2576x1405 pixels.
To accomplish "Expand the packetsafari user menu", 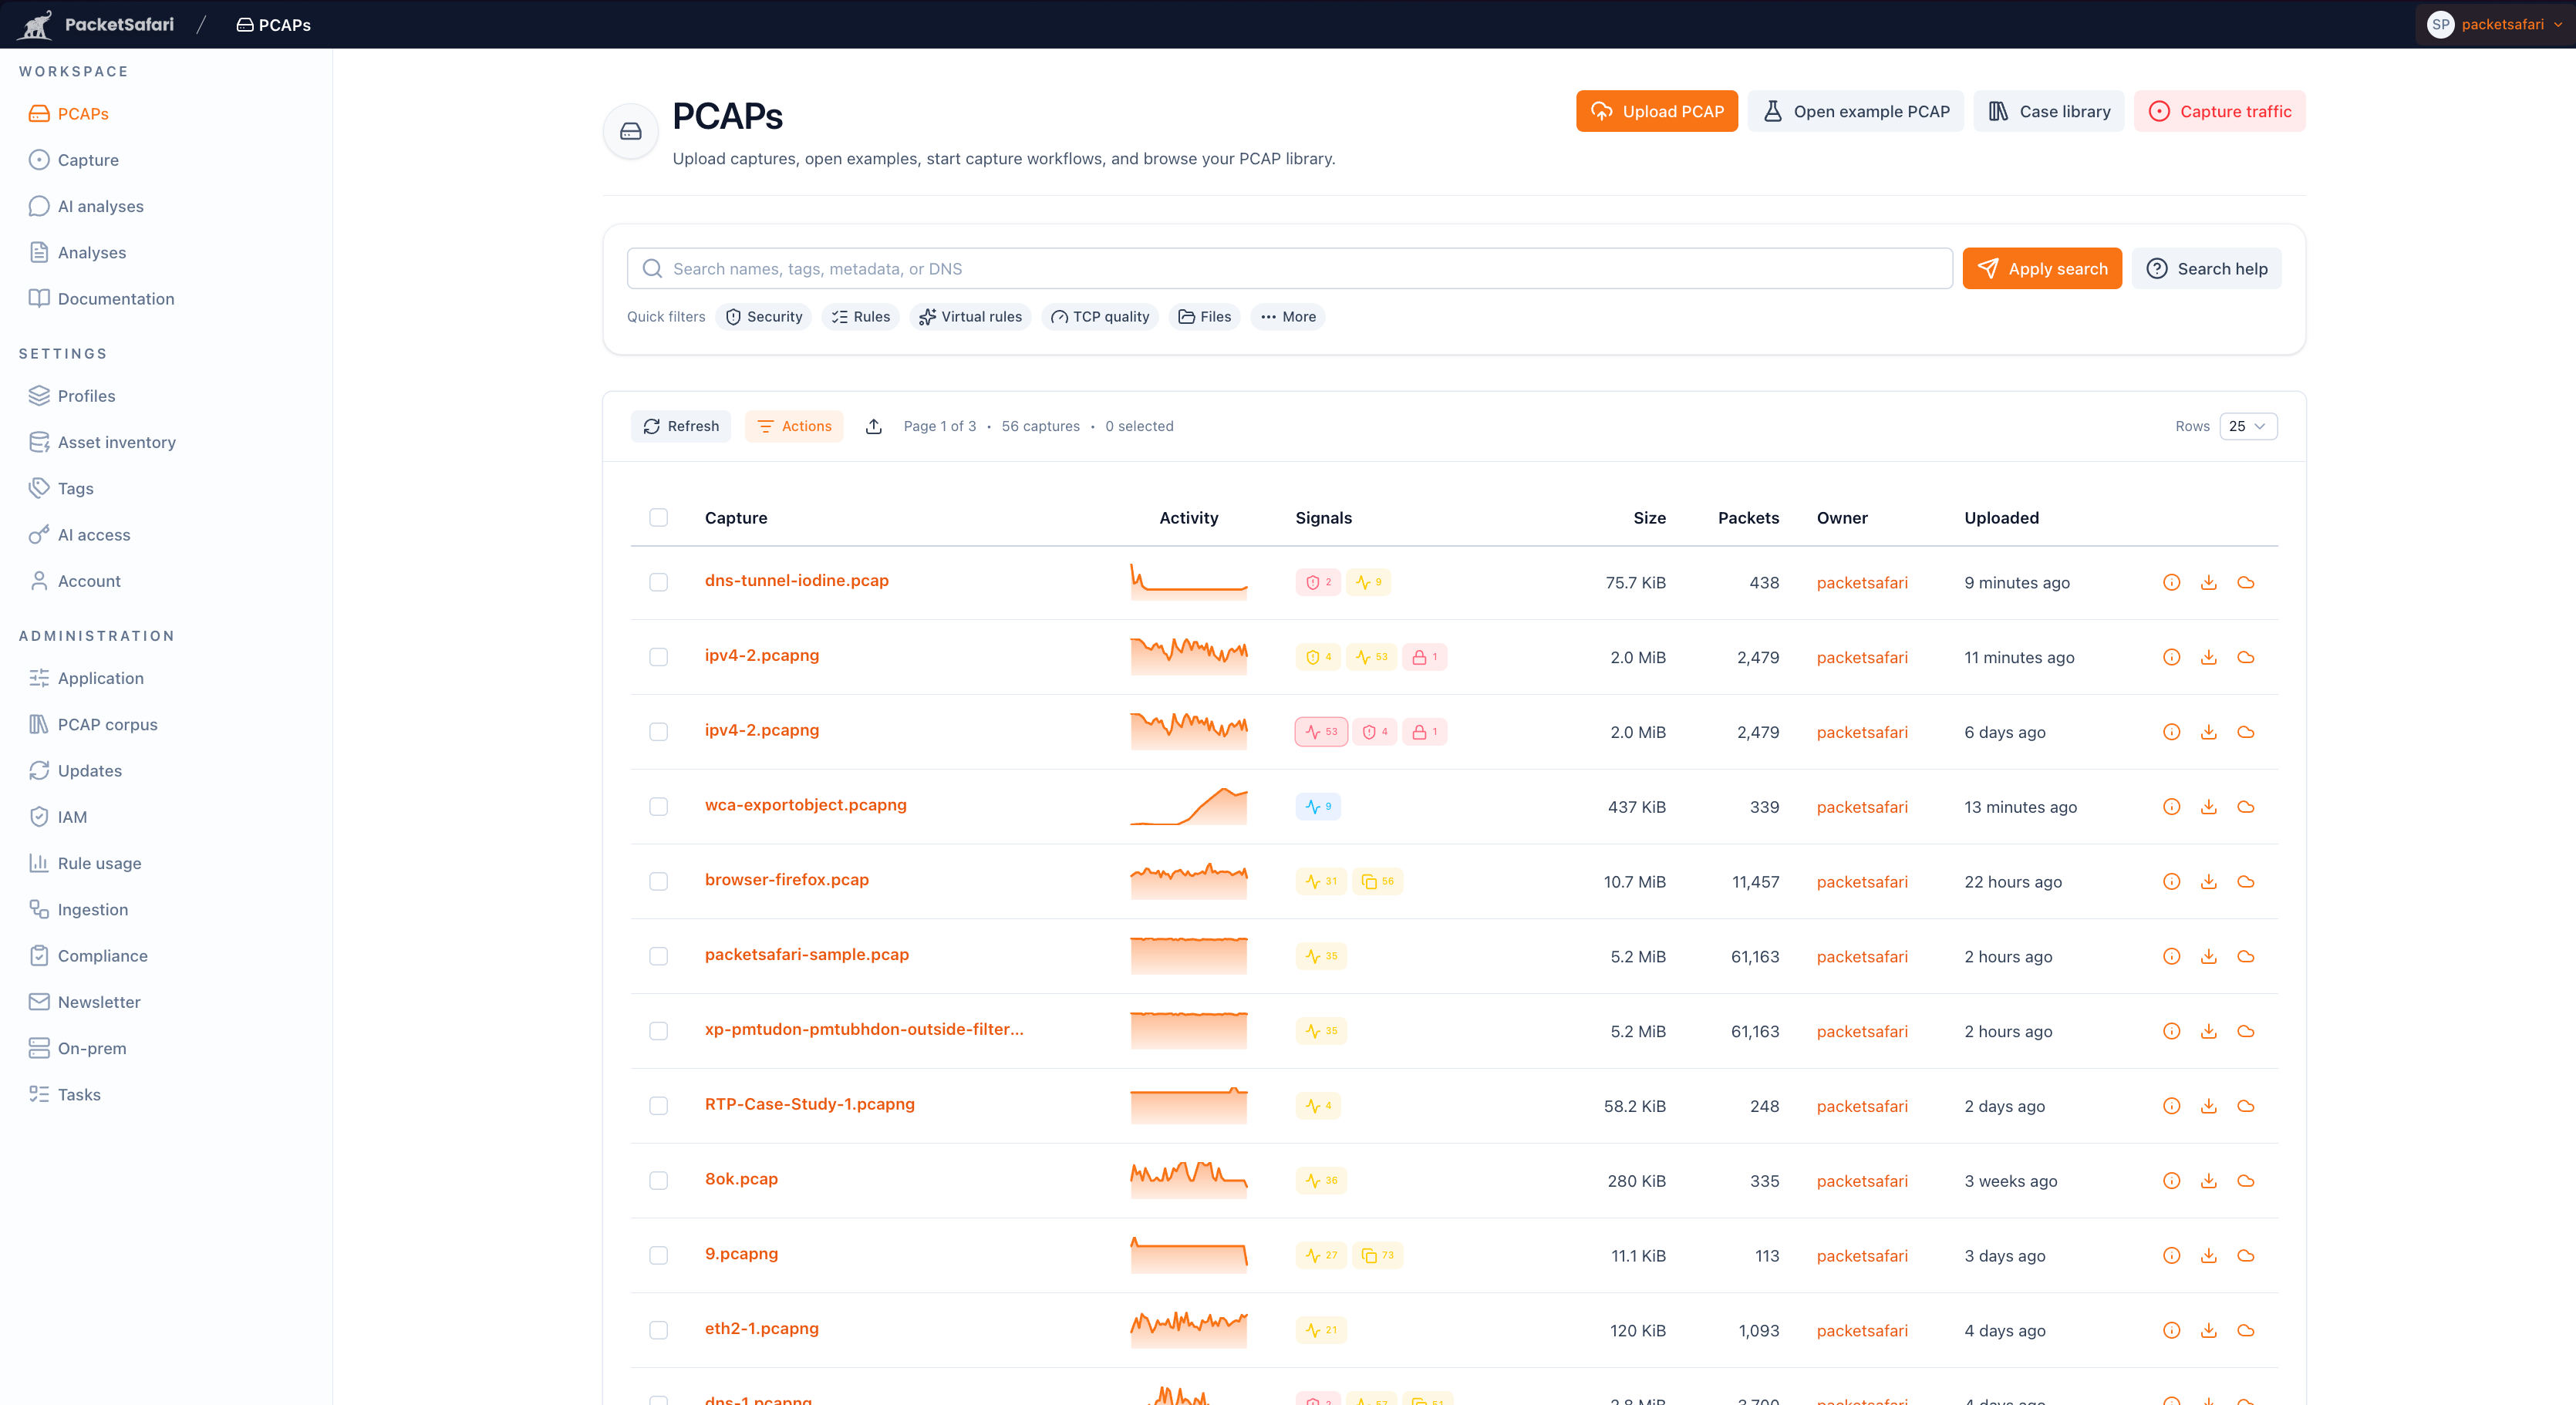I will tap(2494, 24).
